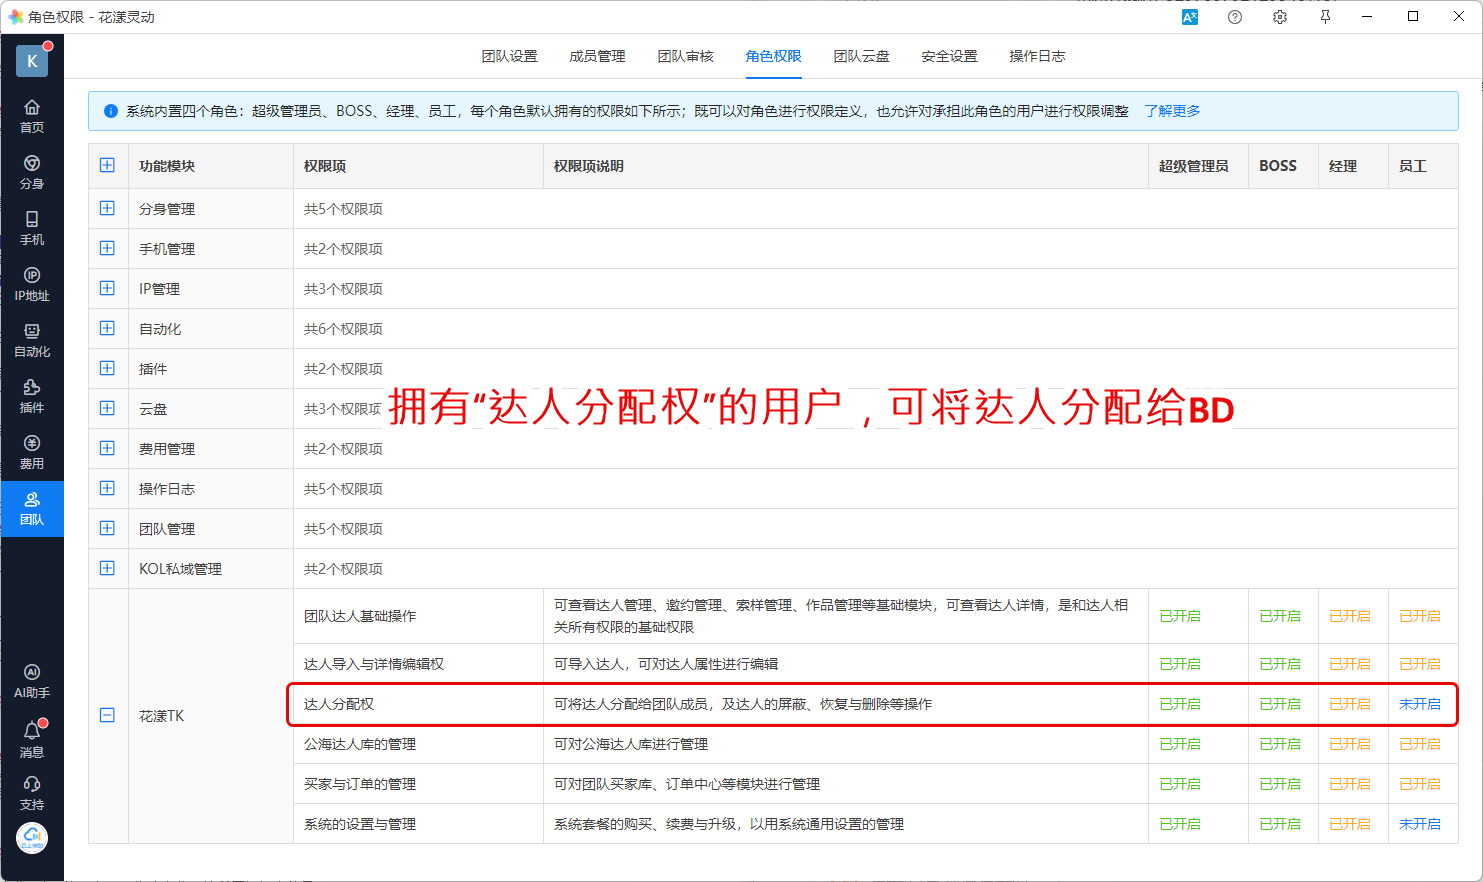The image size is (1483, 882).
Task: Toggle 达人分配权 未开启 status for 员工
Action: [1419, 704]
